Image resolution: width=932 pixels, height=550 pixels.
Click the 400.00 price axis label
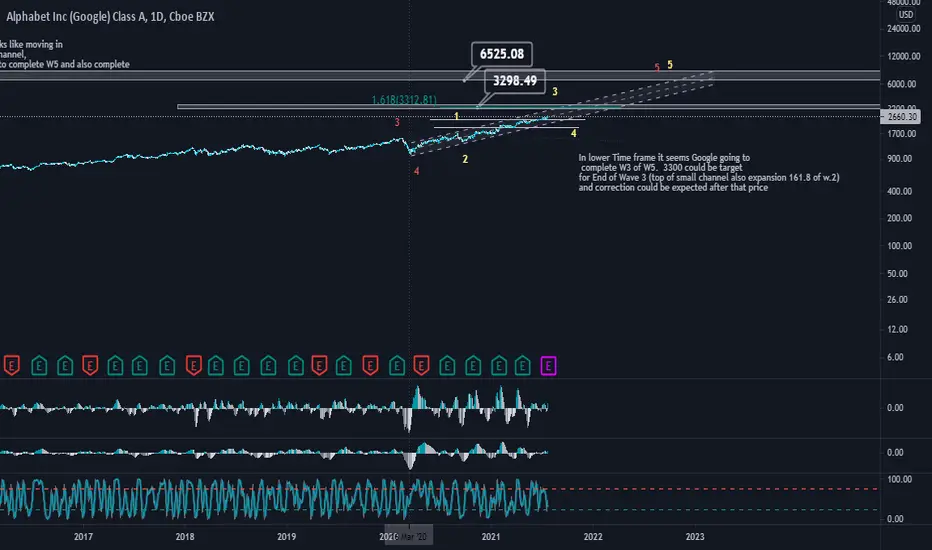[899, 191]
